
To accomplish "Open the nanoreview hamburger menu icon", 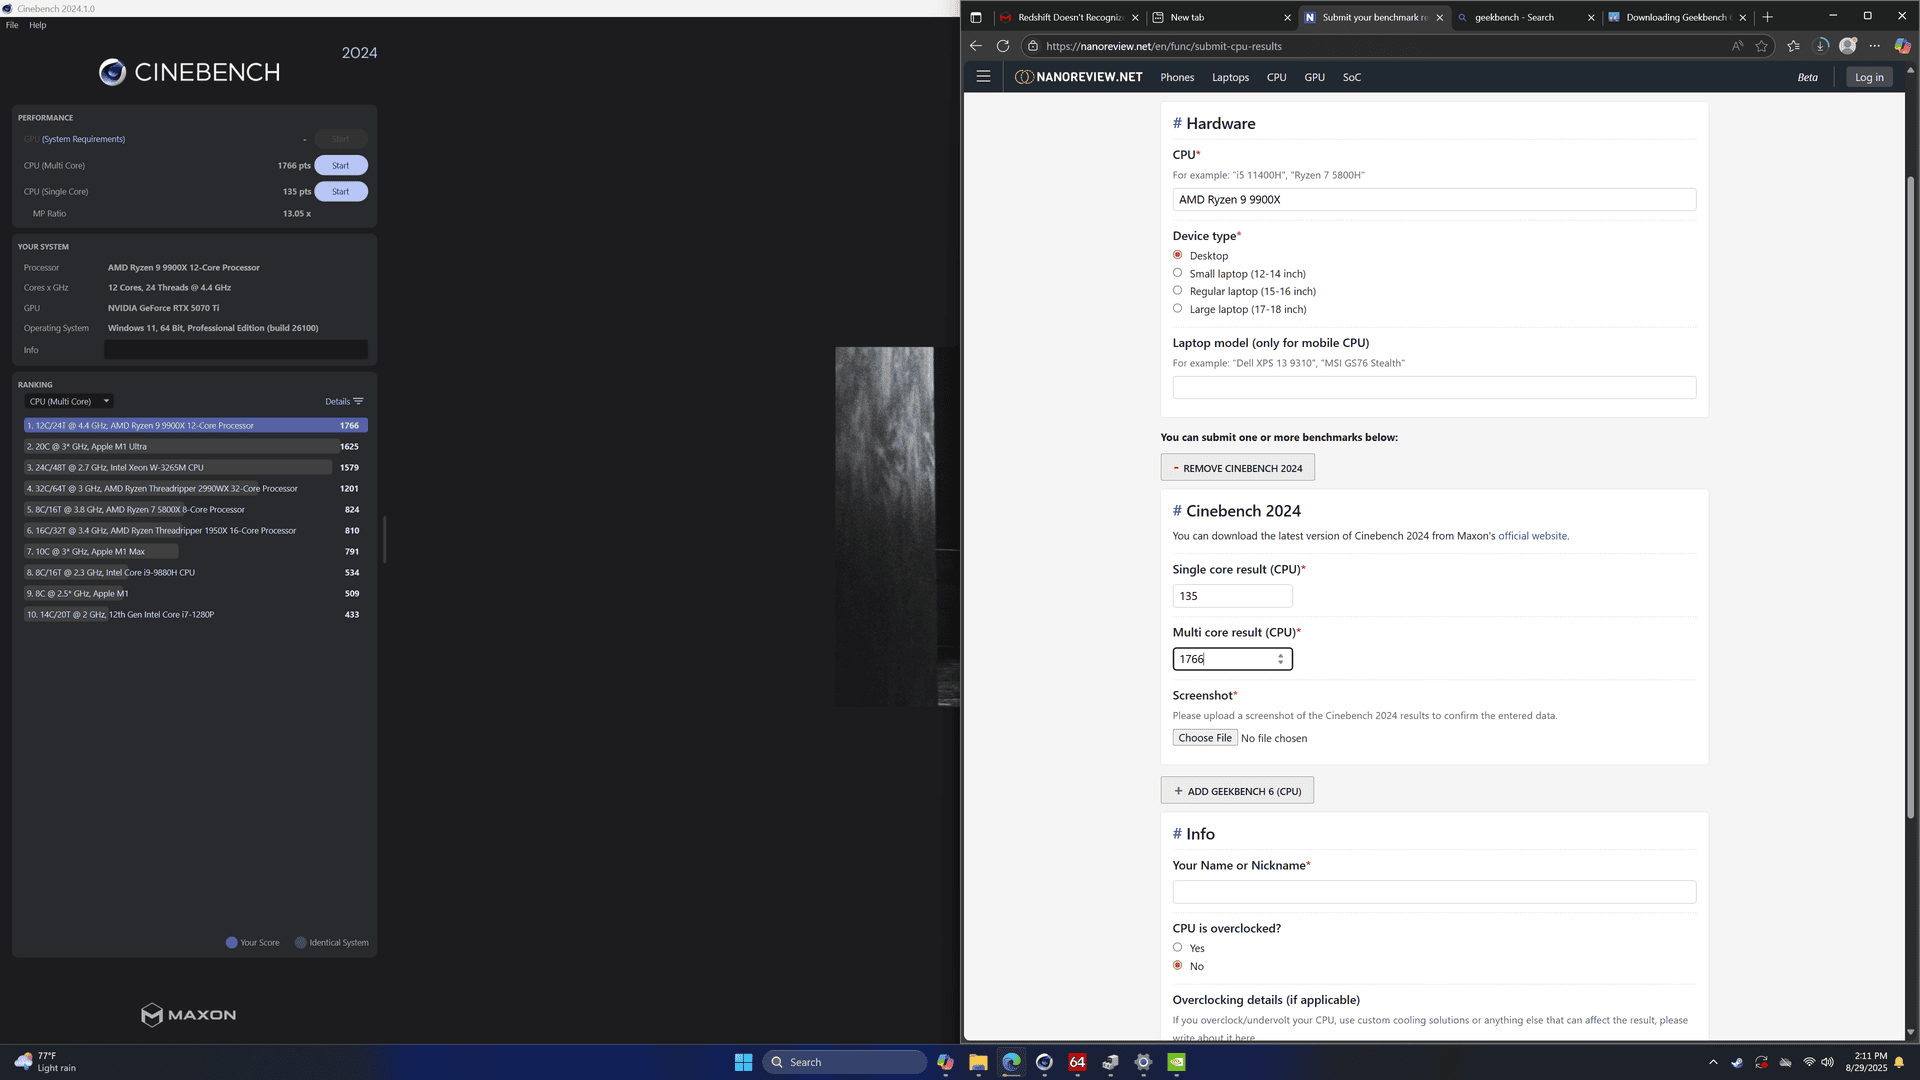I will (983, 77).
